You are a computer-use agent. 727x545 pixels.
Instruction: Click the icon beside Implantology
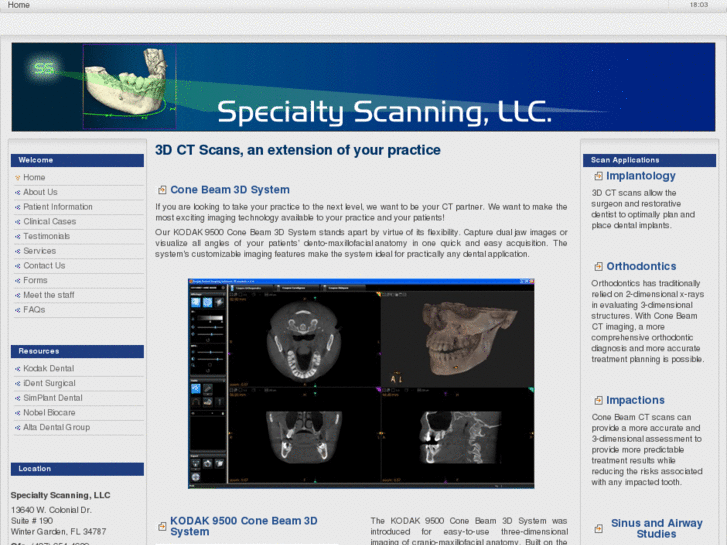tap(598, 176)
